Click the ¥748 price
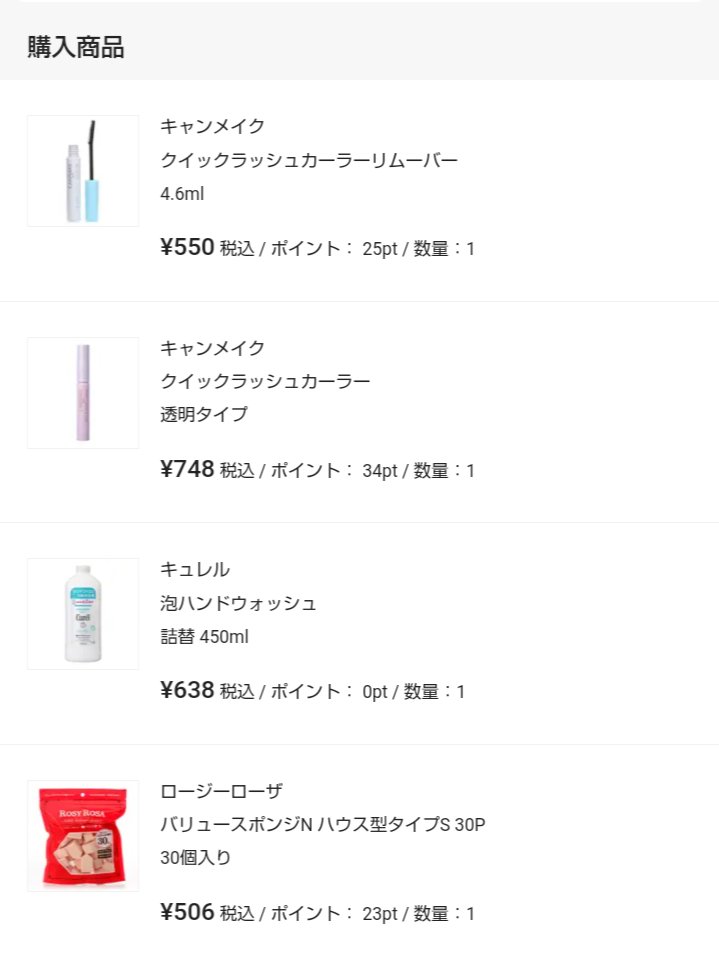This screenshot has width=719, height=958. pyautogui.click(x=187, y=470)
